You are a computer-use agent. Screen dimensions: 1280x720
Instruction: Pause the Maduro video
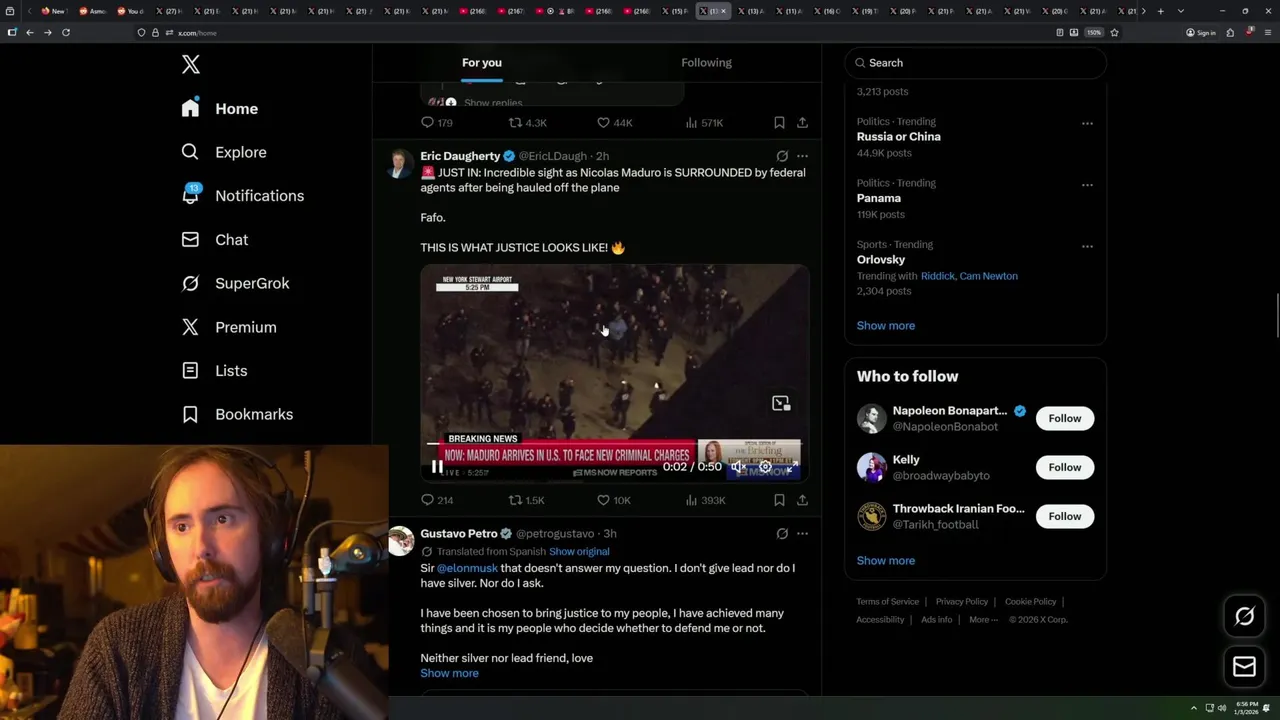point(437,467)
